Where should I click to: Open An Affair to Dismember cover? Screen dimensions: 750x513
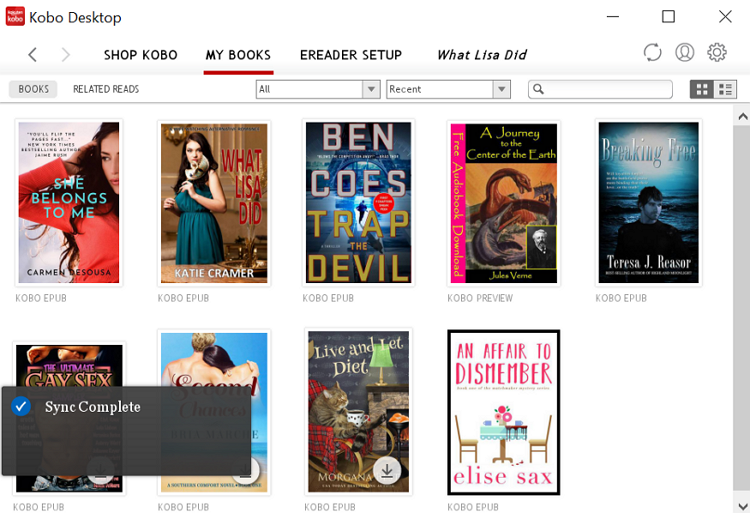504,412
